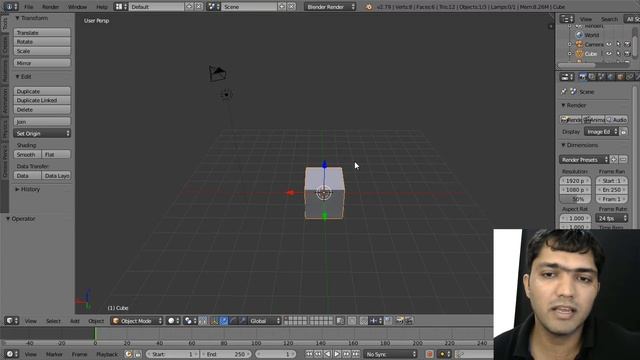
Task: Open the Add menu in 3D viewport header
Action: pyautogui.click(x=75, y=321)
